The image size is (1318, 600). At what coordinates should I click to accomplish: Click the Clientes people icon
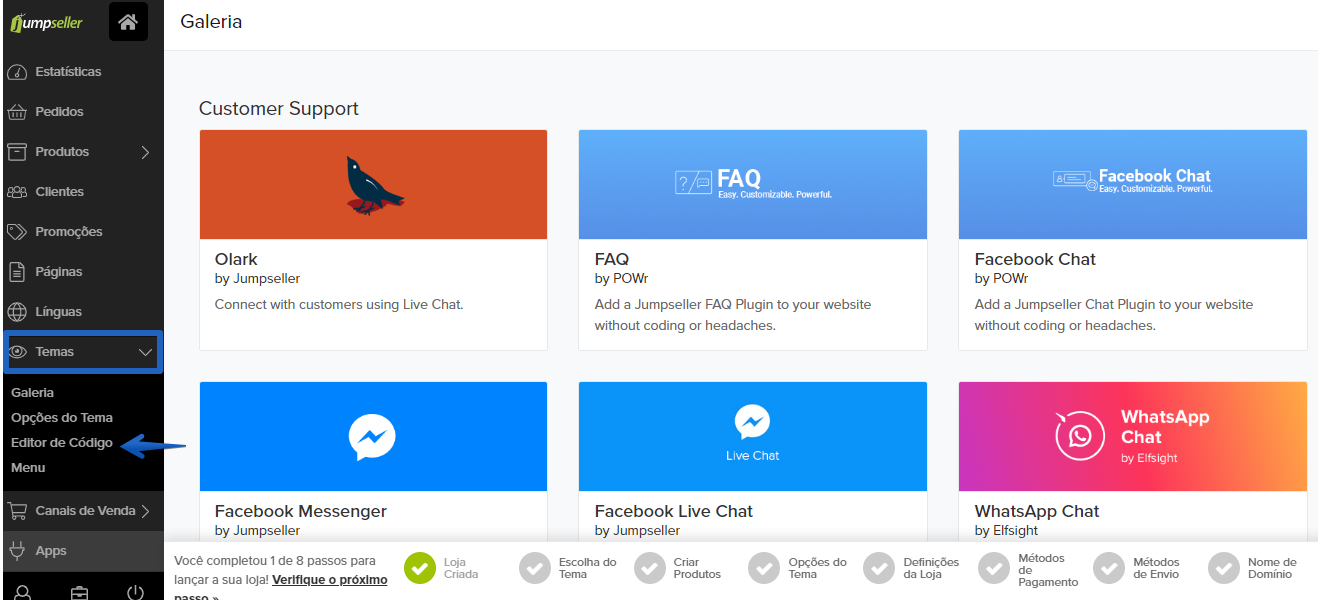(x=16, y=192)
